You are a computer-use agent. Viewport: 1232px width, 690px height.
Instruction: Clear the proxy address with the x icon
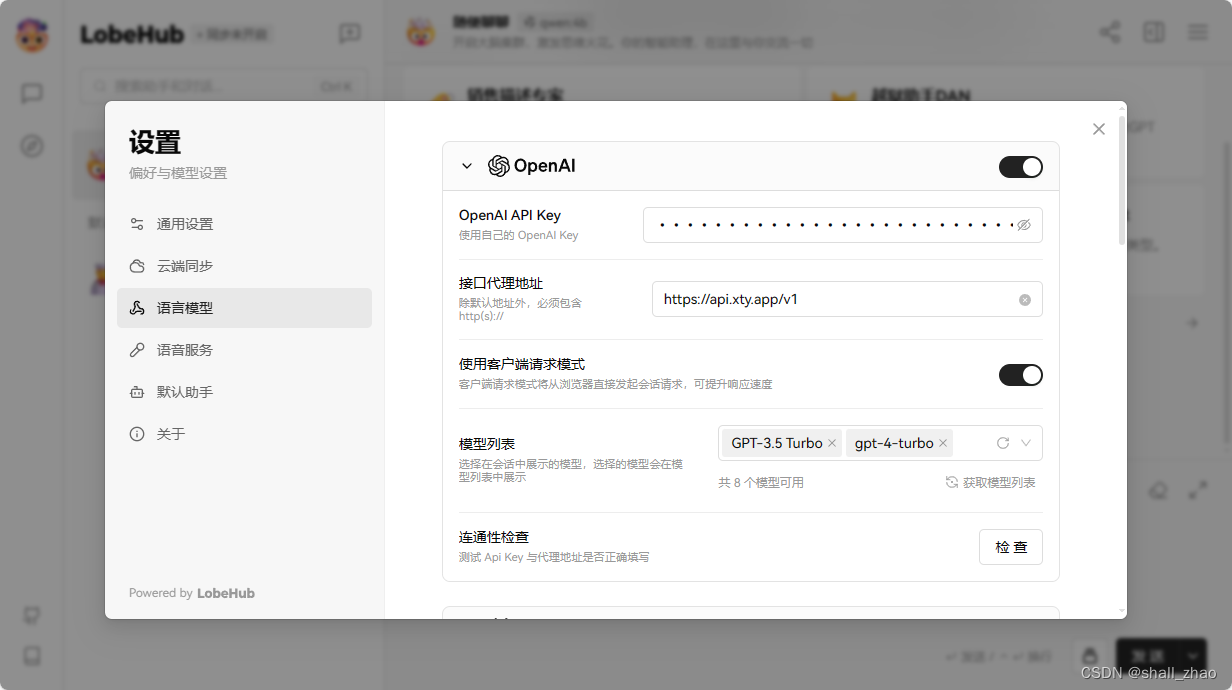click(x=1025, y=299)
